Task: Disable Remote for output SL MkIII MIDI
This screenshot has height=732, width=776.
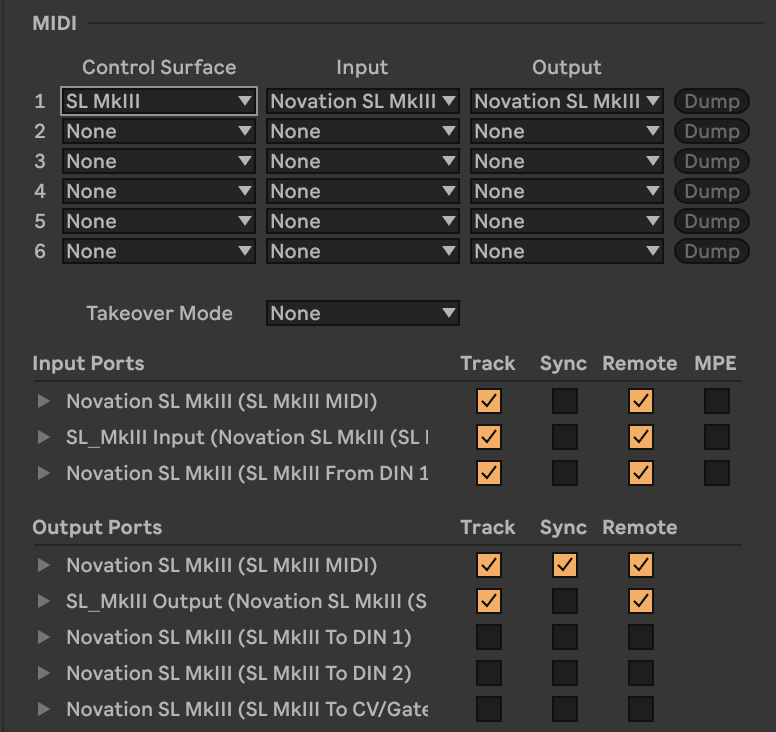Action: tap(641, 565)
